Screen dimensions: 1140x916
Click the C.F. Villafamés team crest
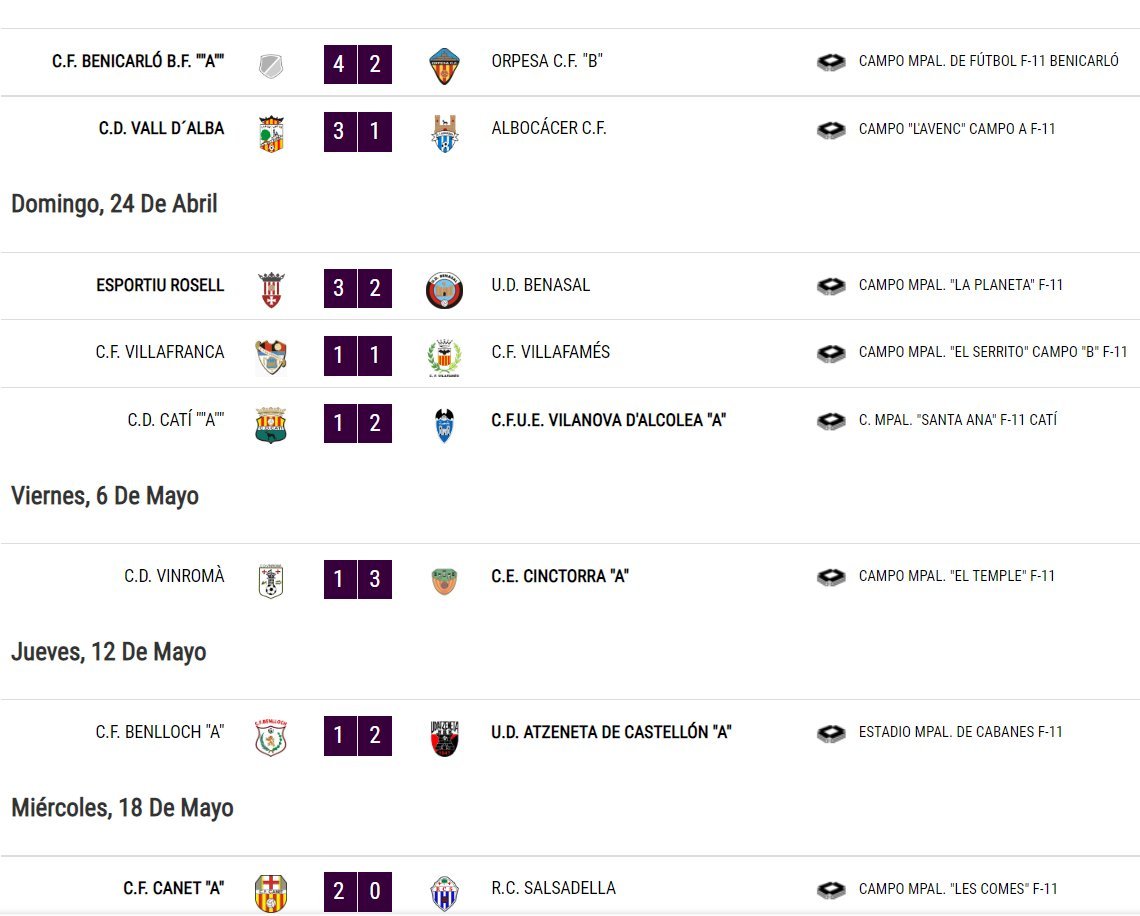click(x=444, y=358)
